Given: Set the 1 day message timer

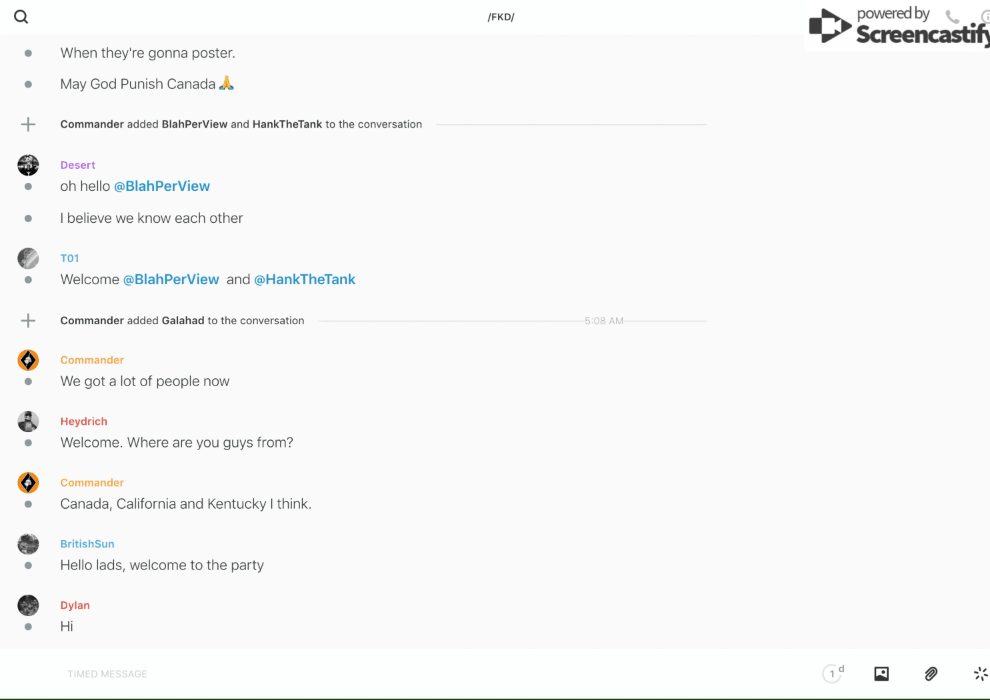Looking at the screenshot, I should pyautogui.click(x=833, y=674).
